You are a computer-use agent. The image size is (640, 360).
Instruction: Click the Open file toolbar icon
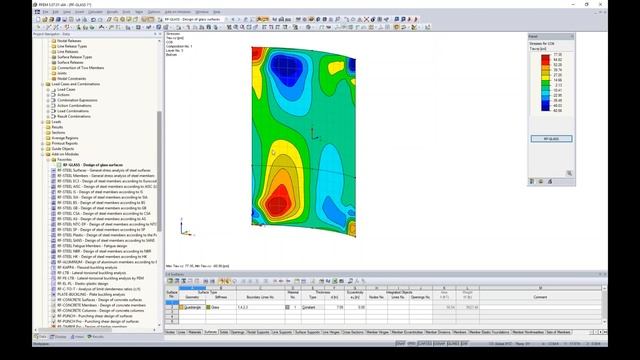(x=45, y=19)
